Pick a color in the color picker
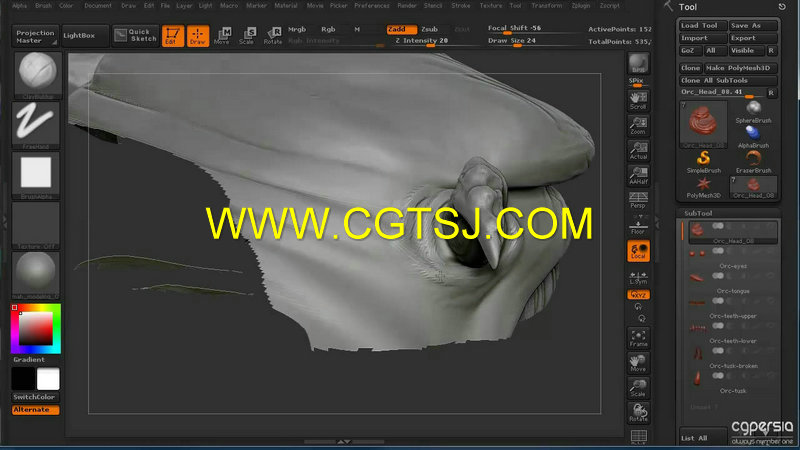 [36, 329]
